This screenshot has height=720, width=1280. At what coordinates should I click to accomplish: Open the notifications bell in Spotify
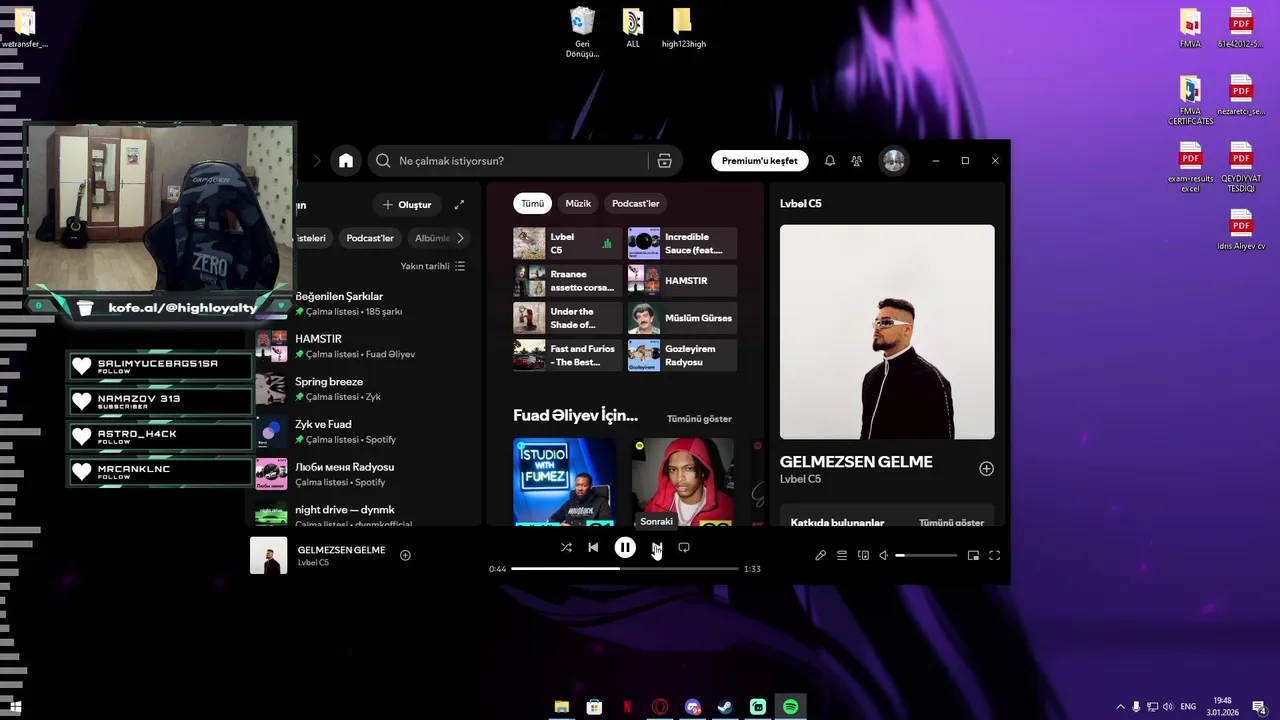(829, 160)
